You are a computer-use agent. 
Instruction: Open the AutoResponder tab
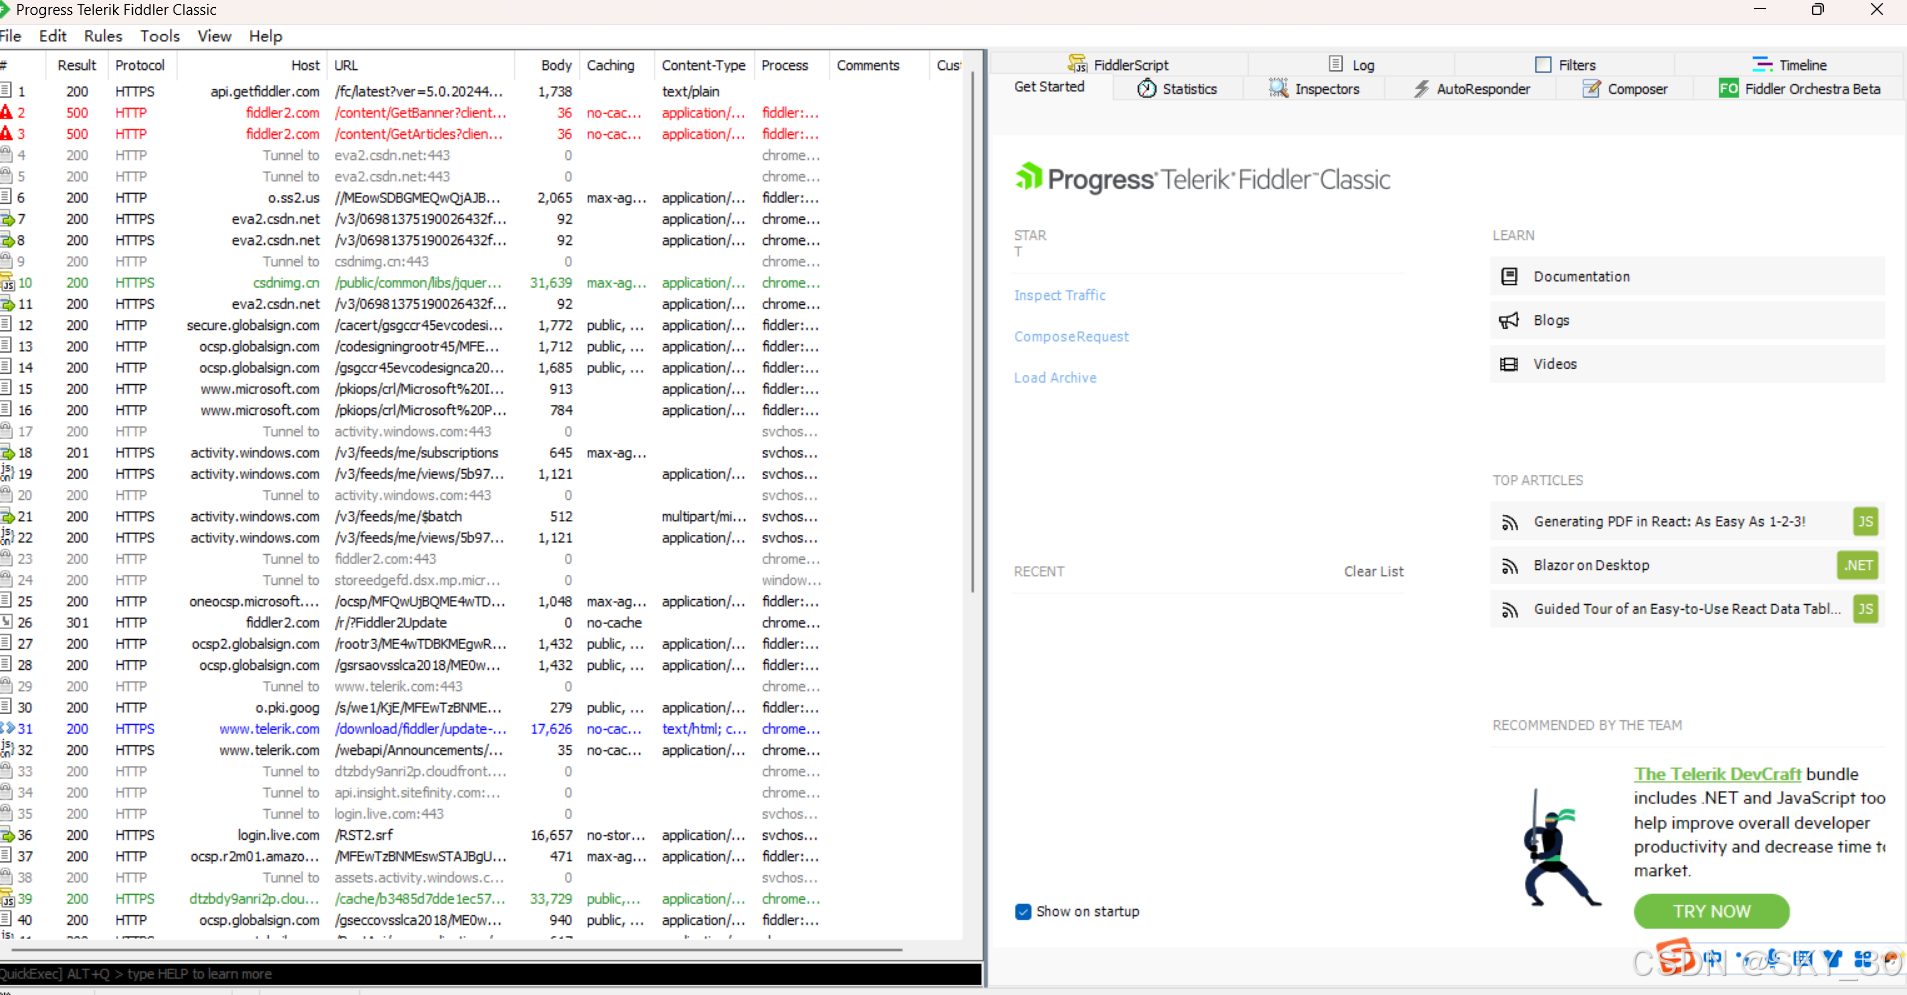click(1471, 89)
